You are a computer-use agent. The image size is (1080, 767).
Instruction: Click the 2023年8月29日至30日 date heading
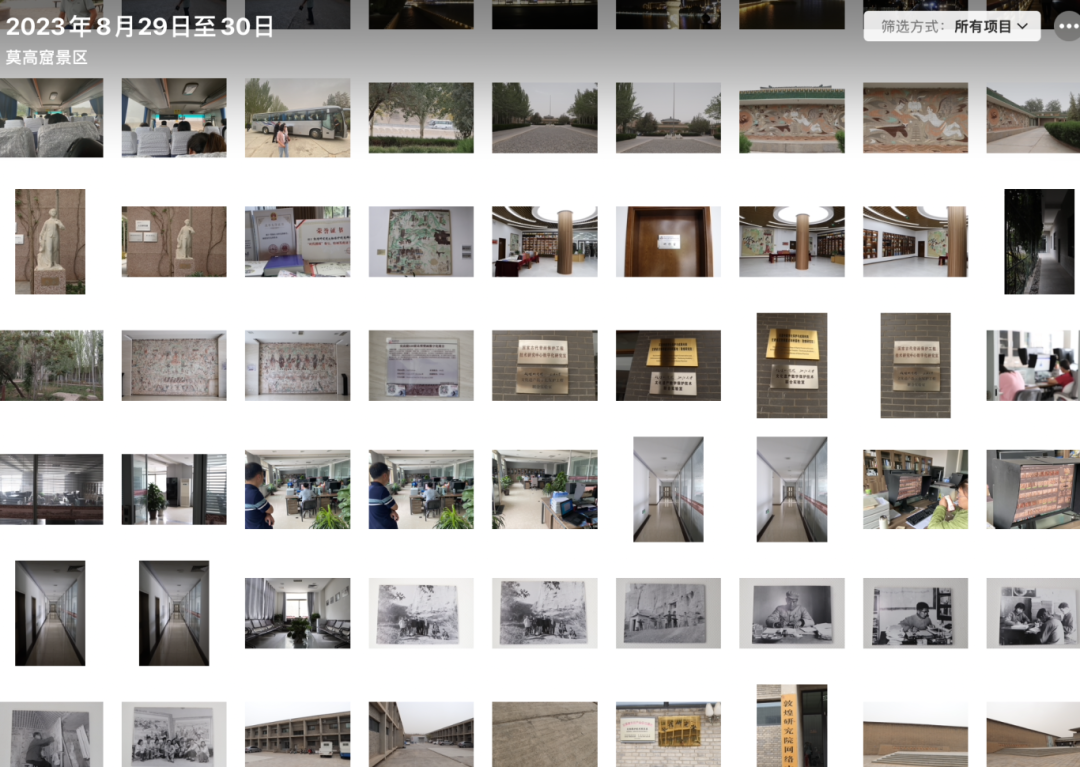coord(138,26)
